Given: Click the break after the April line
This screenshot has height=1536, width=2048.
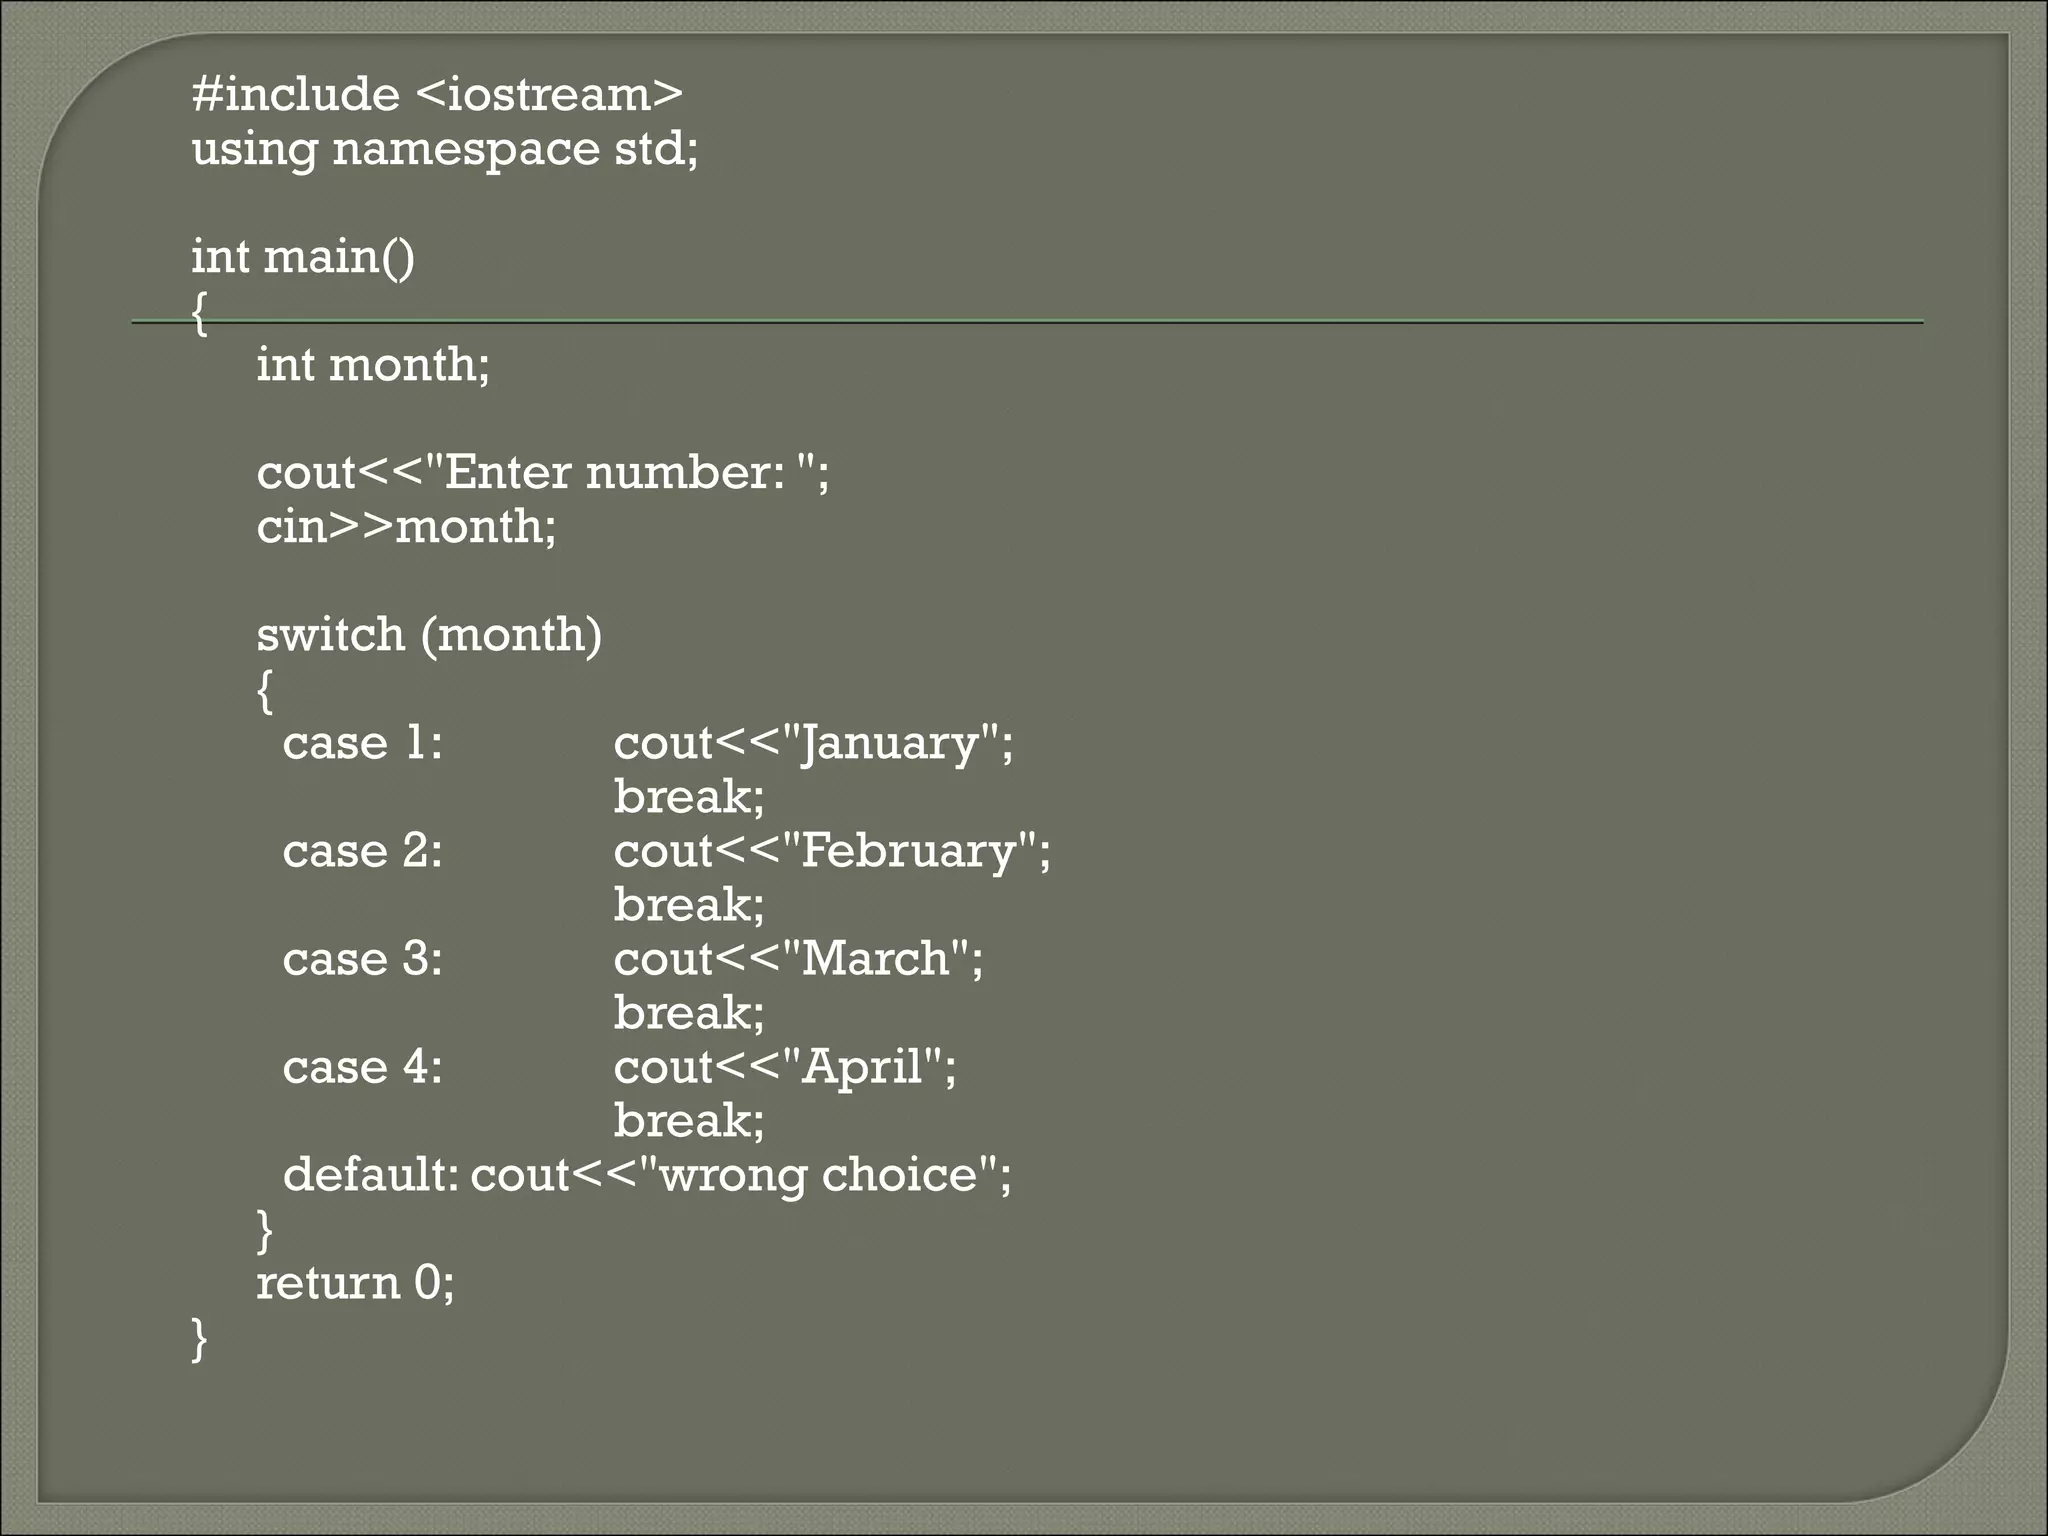Looking at the screenshot, I should click(689, 1121).
